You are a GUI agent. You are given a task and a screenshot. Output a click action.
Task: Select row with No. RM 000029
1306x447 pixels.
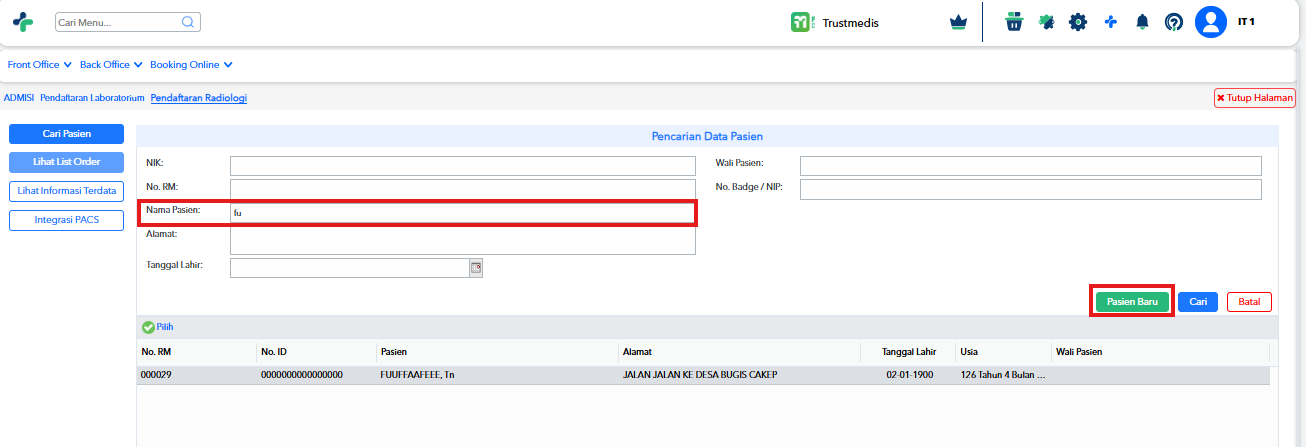click(x=703, y=375)
